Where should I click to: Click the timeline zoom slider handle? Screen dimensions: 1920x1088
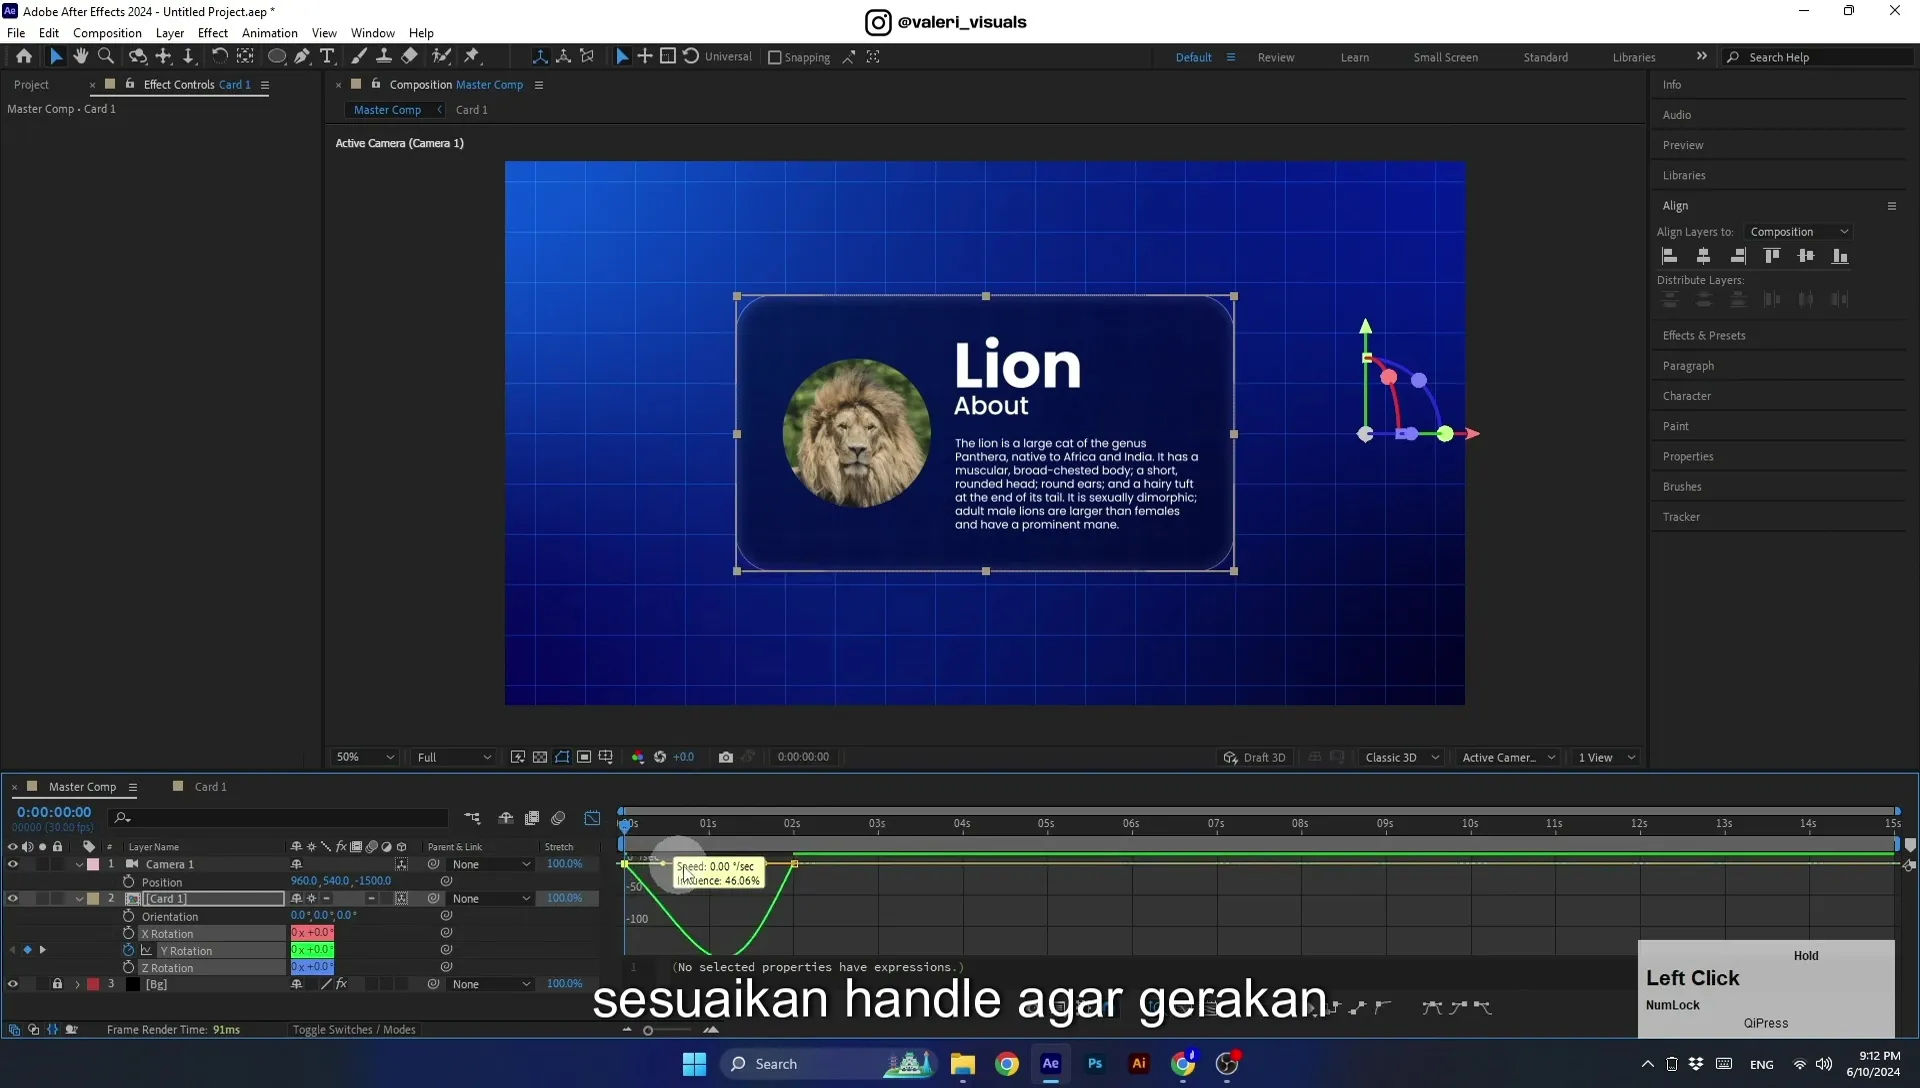point(648,1030)
